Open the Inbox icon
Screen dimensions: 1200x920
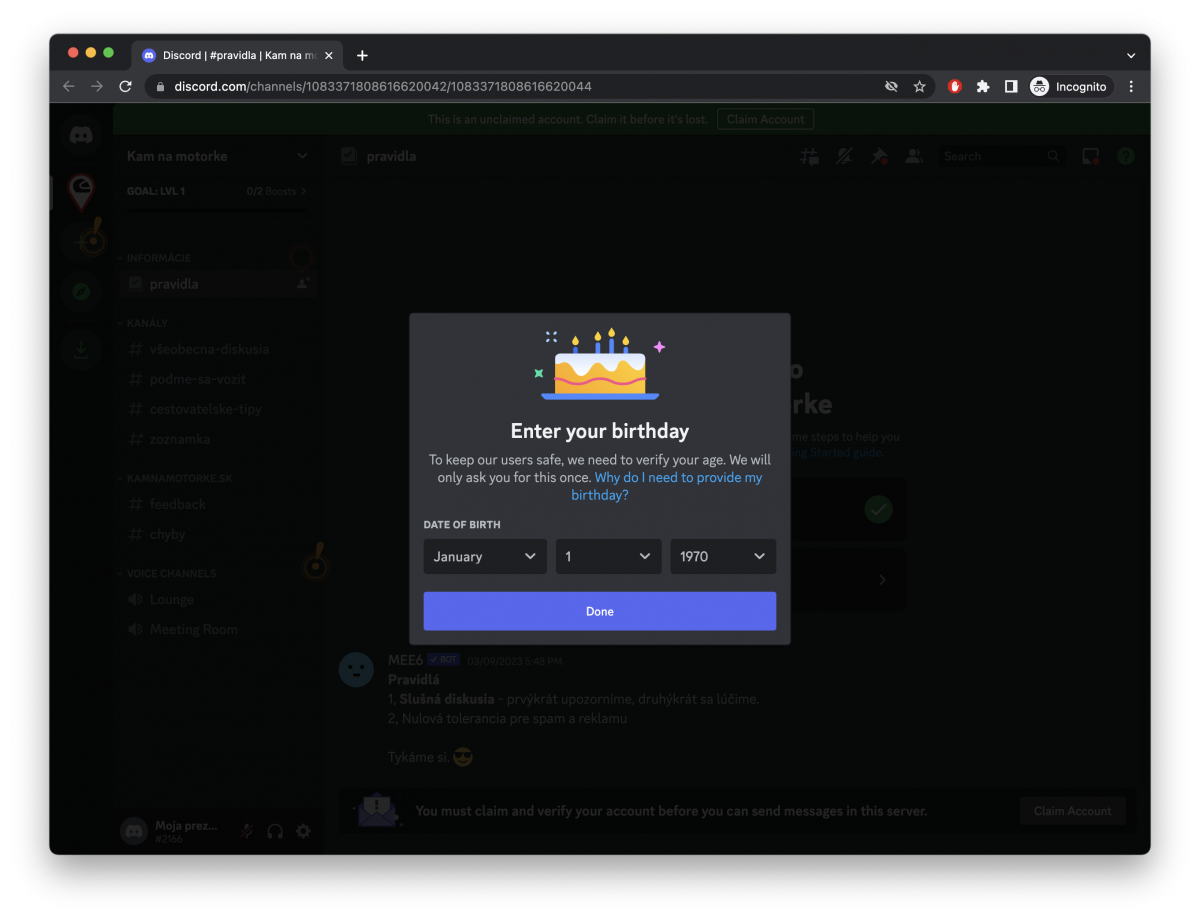[x=1091, y=156]
